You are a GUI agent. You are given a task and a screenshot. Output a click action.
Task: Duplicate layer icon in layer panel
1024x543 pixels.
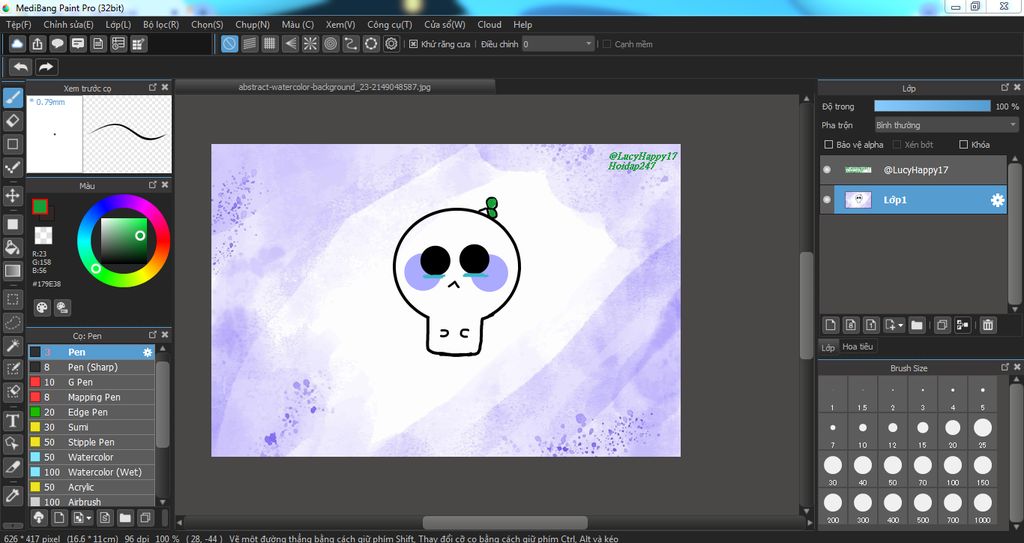pyautogui.click(x=942, y=325)
